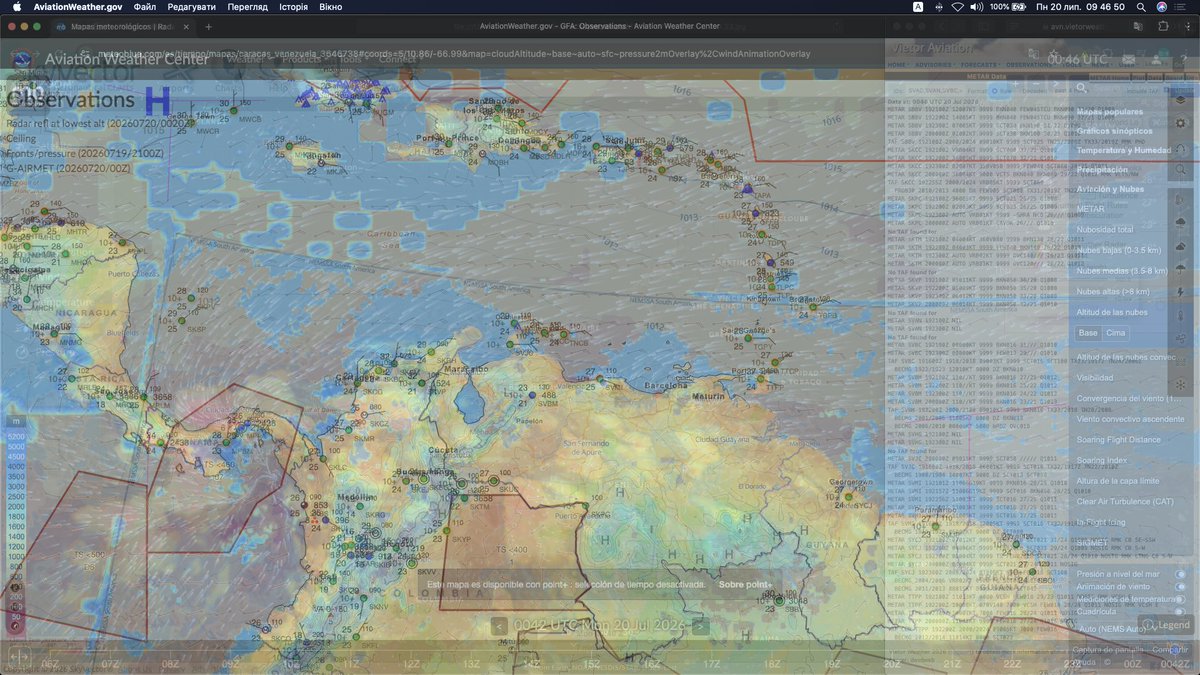Image resolution: width=1200 pixels, height=675 pixels.
Task: Jump to 08Z on the timeline
Action: [170, 664]
